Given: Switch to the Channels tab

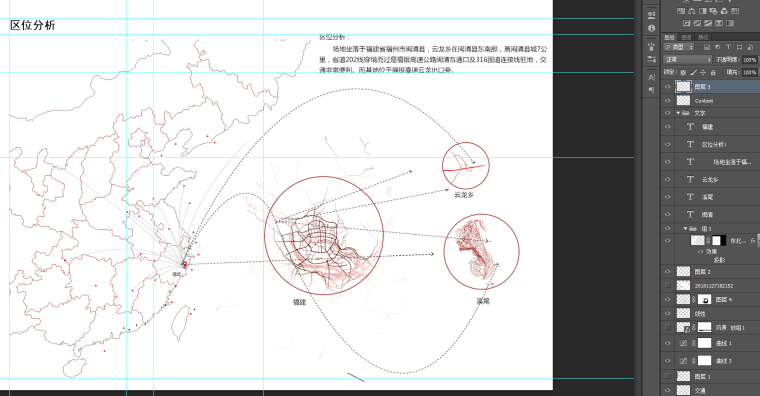Looking at the screenshot, I should tap(686, 37).
